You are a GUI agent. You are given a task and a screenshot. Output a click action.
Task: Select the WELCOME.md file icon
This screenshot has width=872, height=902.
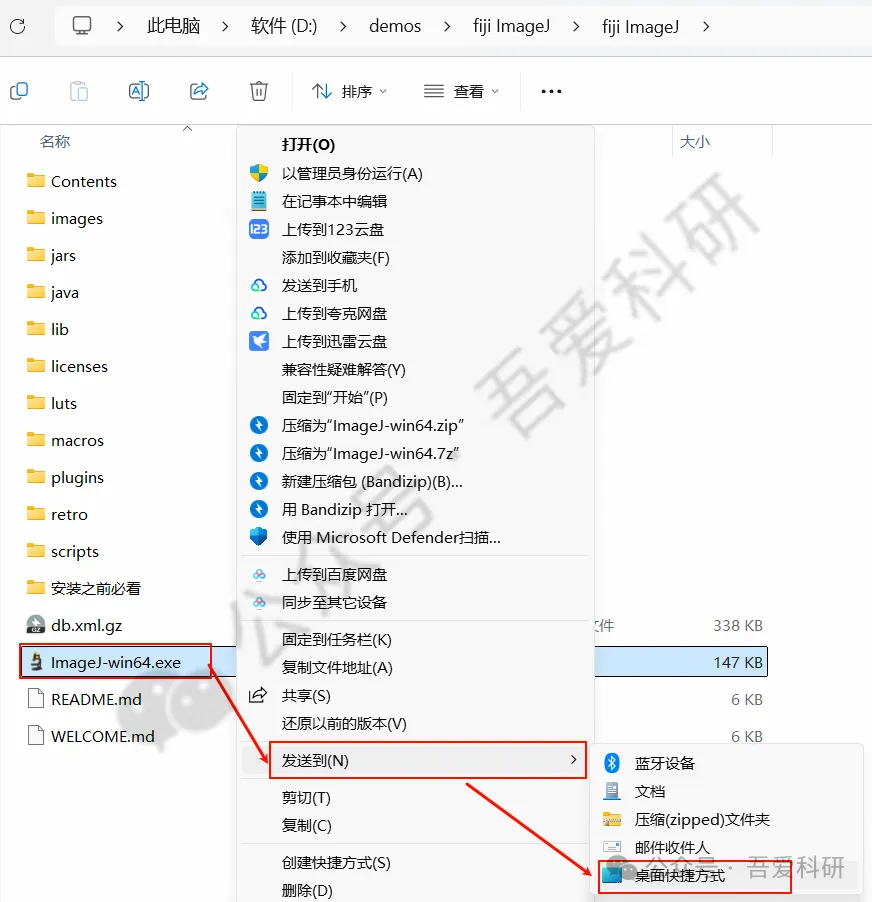click(36, 736)
